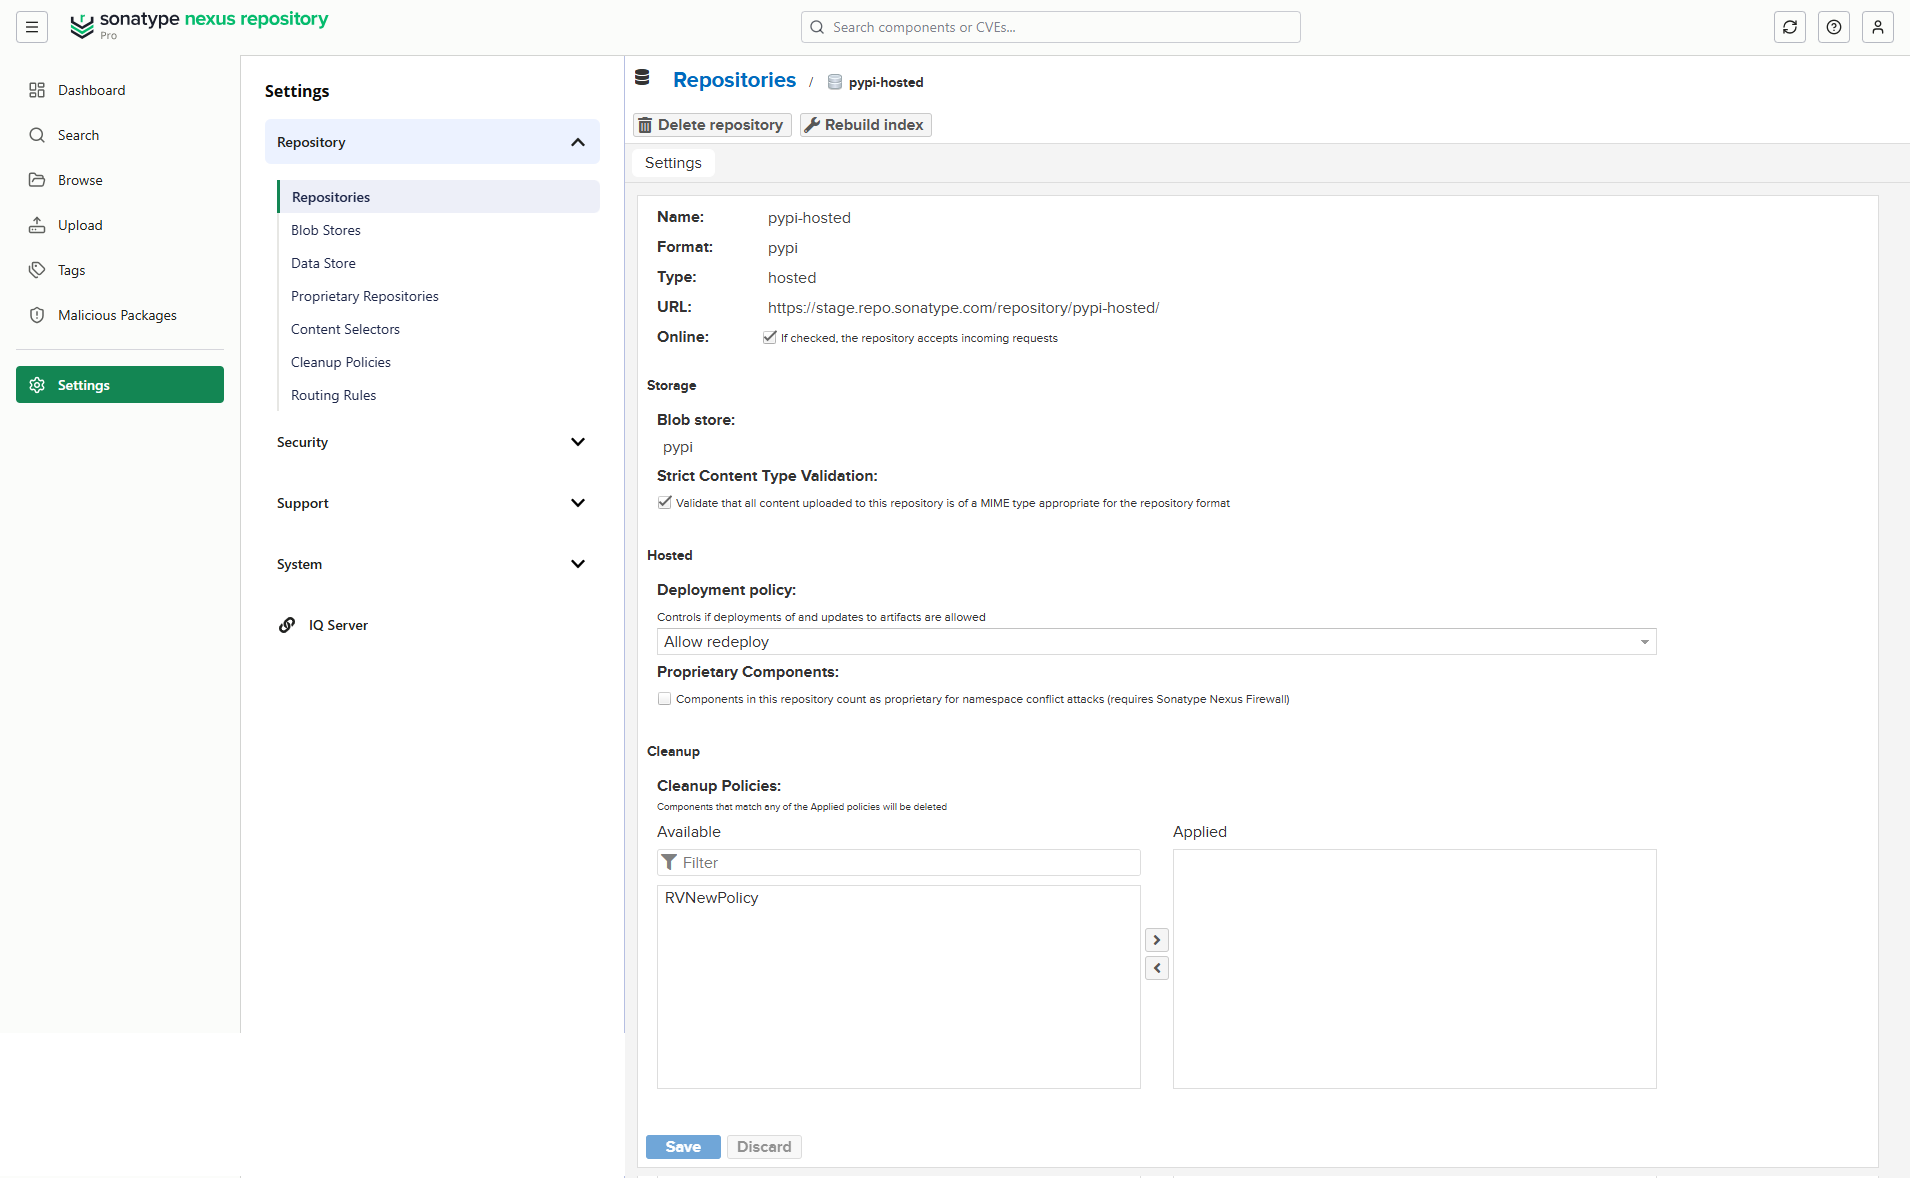Click the refresh icon in header
The width and height of the screenshot is (1910, 1178).
pyautogui.click(x=1790, y=27)
